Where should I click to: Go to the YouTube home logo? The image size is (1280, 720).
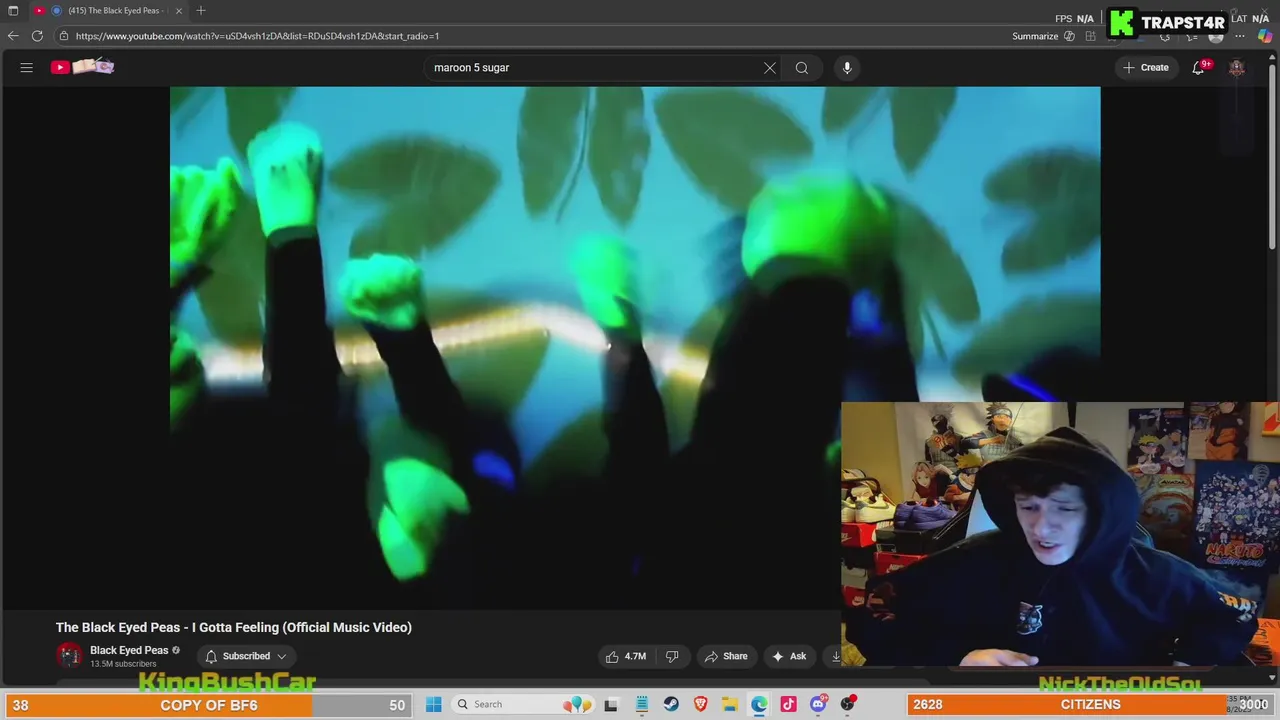[x=83, y=67]
